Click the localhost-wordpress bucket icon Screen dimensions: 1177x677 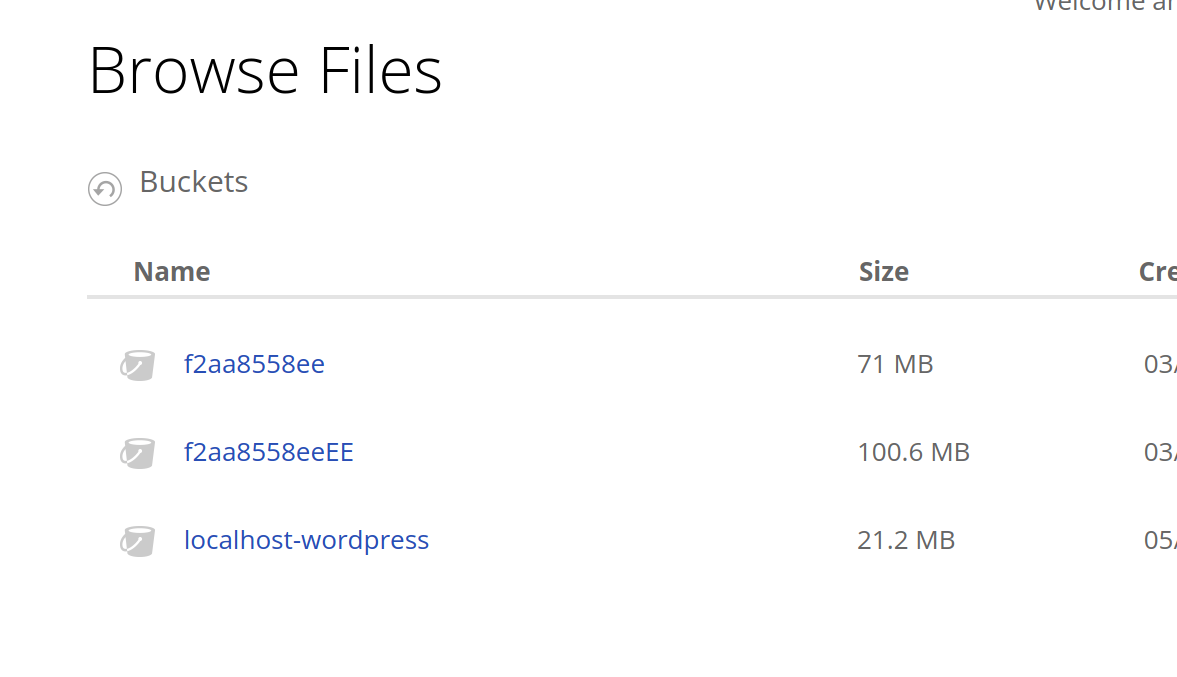(x=138, y=541)
